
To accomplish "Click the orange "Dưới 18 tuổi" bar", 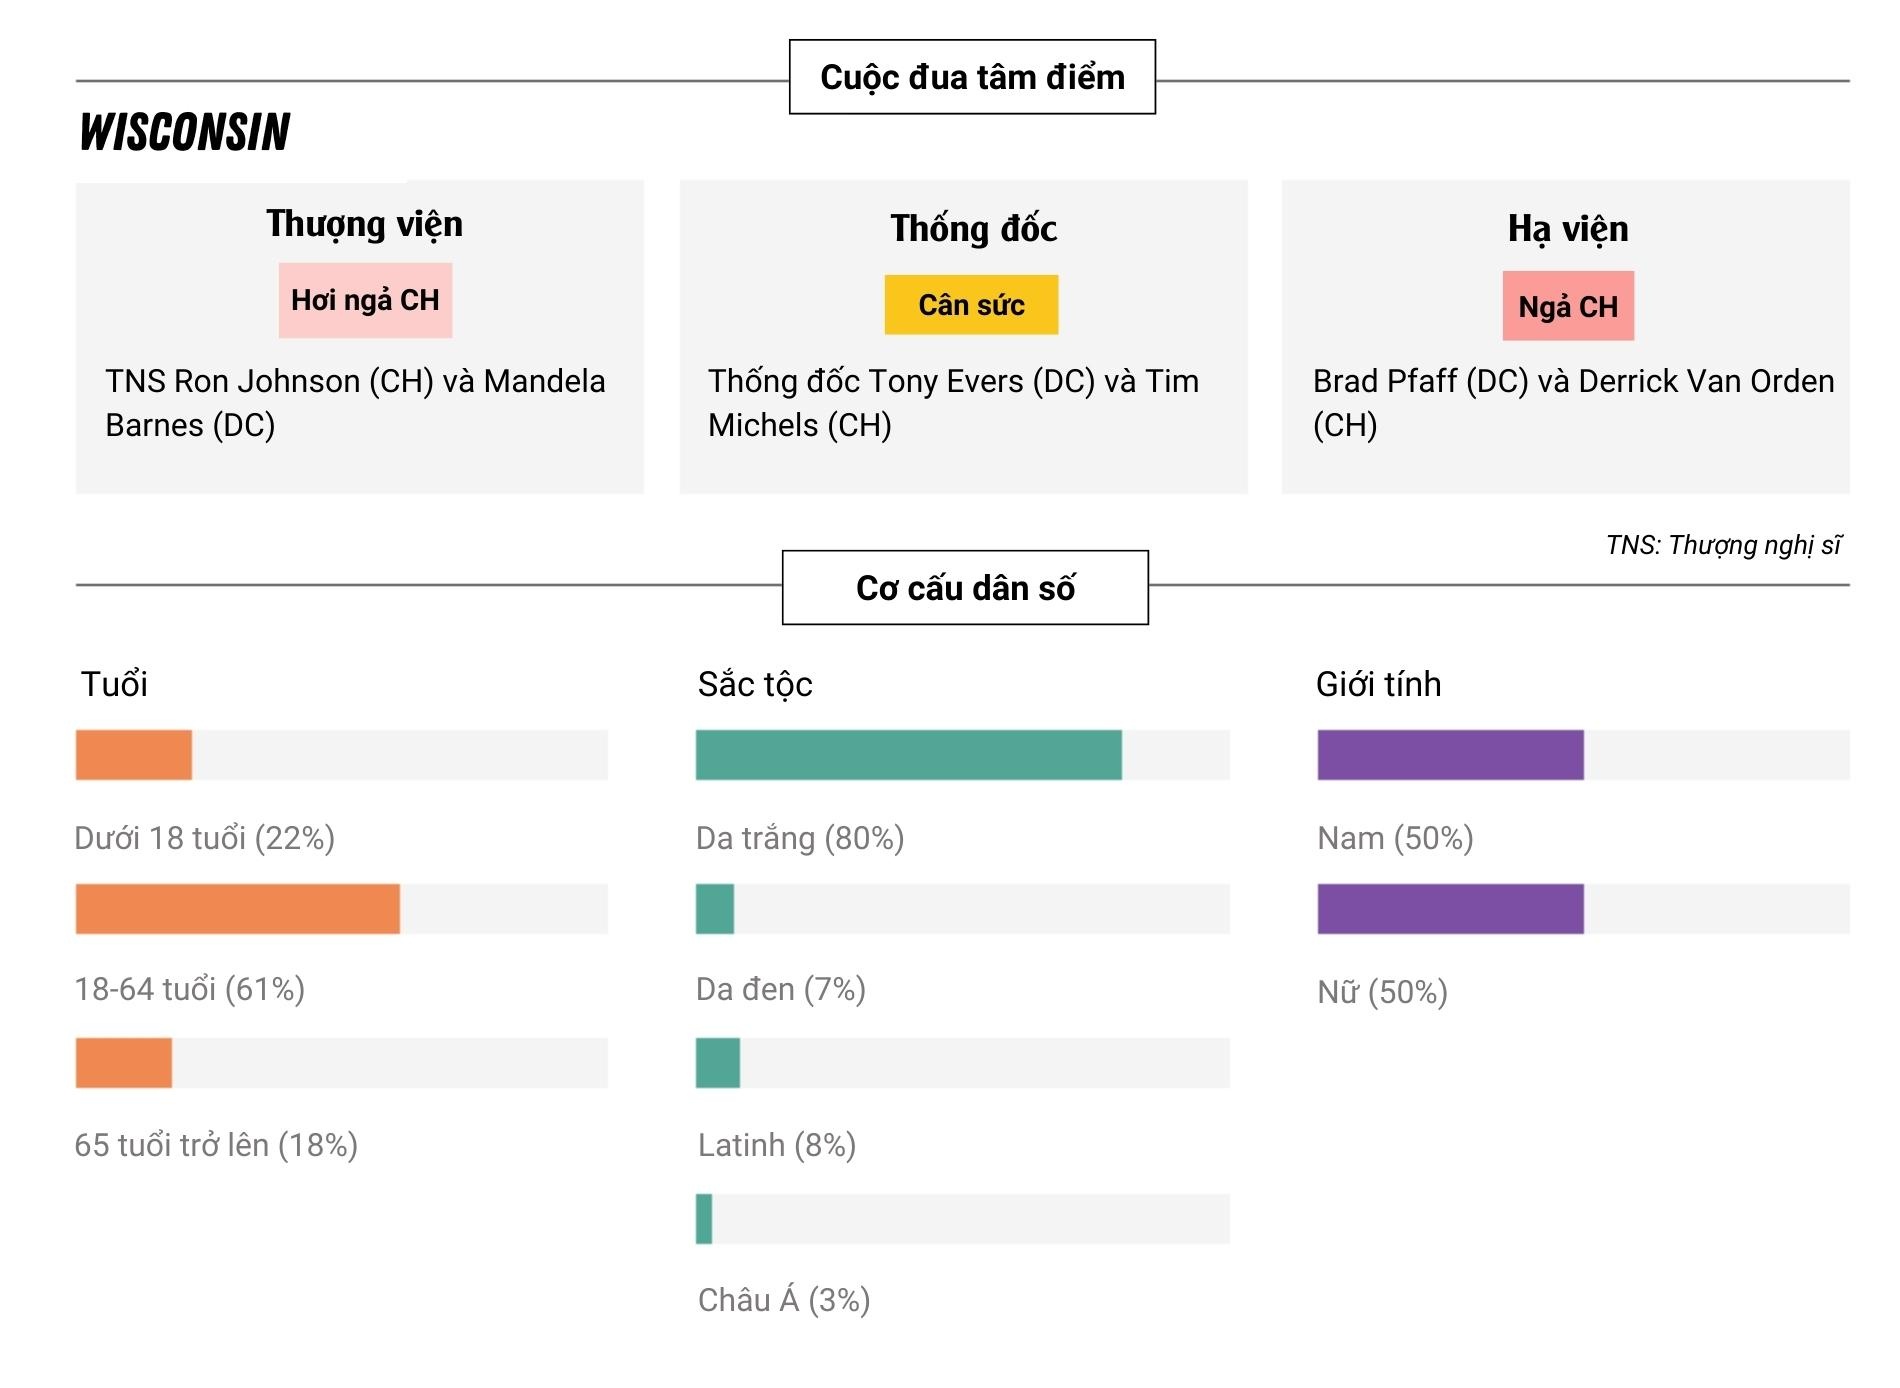I will click(134, 755).
